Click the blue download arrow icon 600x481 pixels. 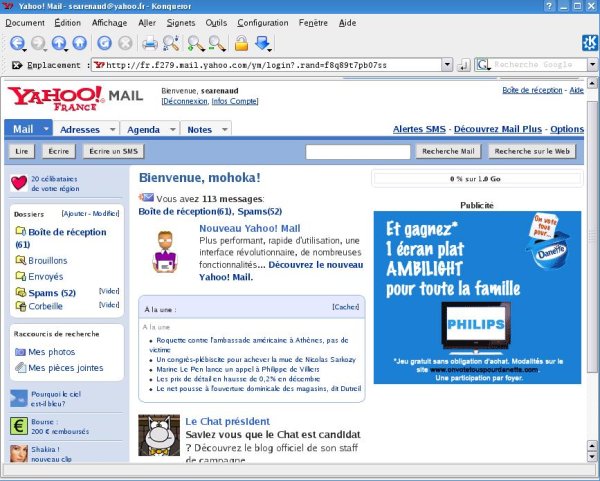coord(262,43)
